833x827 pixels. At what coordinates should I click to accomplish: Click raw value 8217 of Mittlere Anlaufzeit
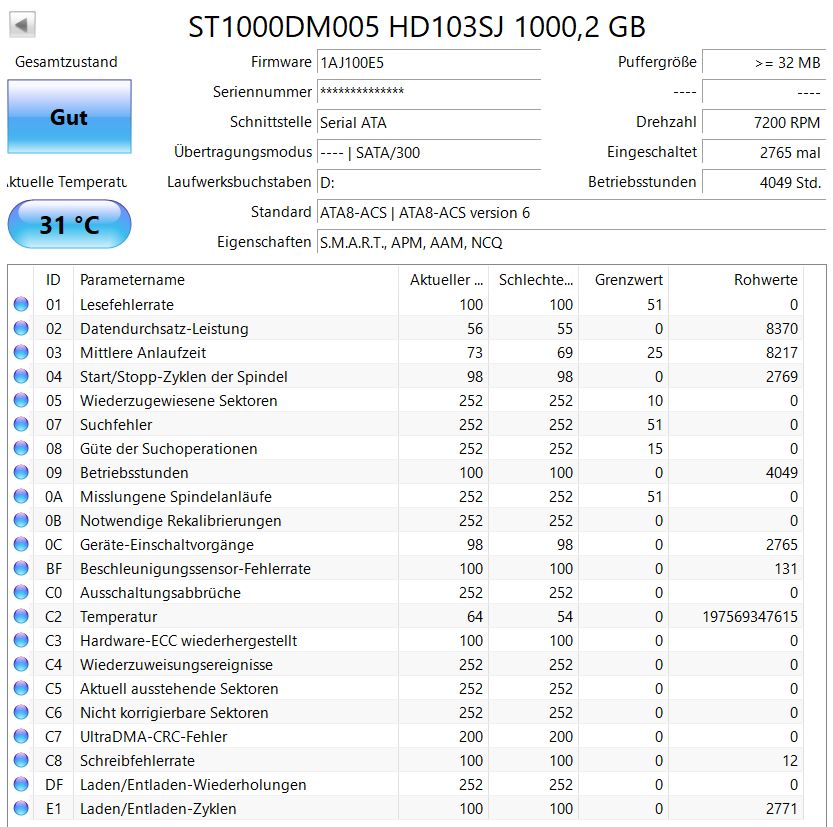781,353
